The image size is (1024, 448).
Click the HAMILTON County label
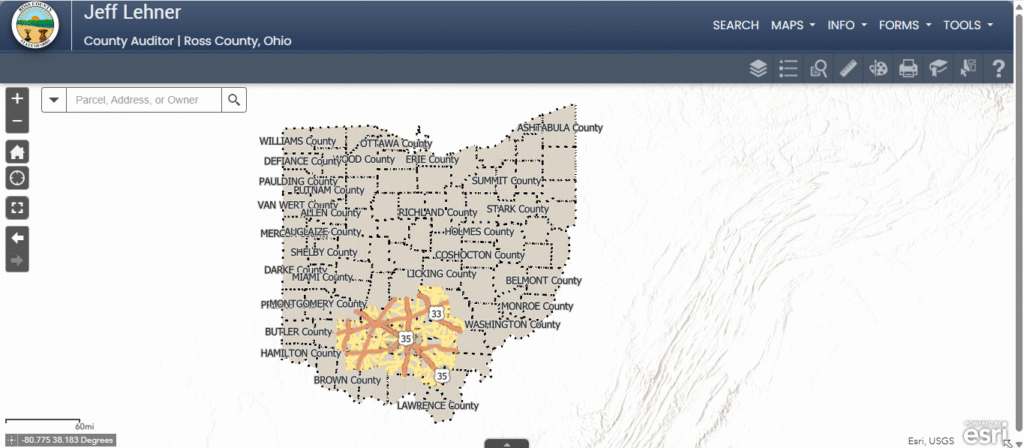point(300,353)
